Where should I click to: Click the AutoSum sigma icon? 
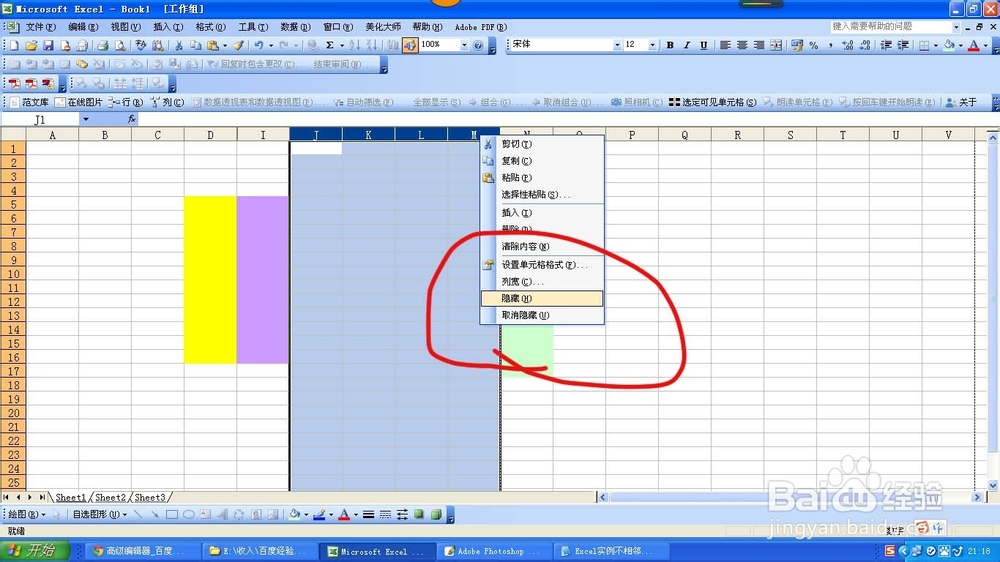pos(330,45)
